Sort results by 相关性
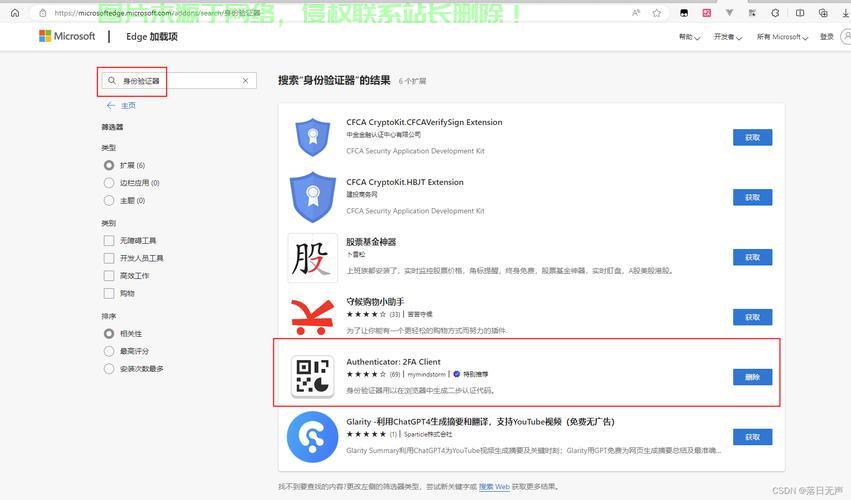 [x=109, y=333]
